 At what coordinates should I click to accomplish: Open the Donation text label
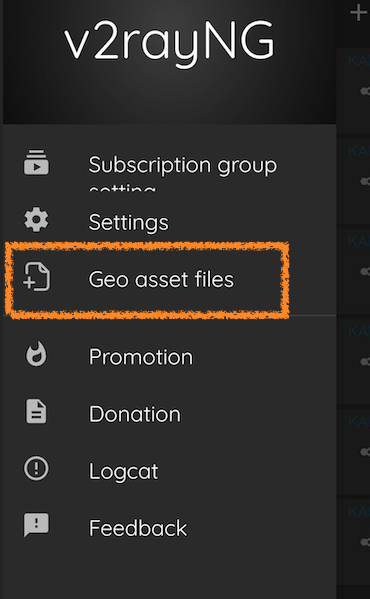(x=134, y=414)
